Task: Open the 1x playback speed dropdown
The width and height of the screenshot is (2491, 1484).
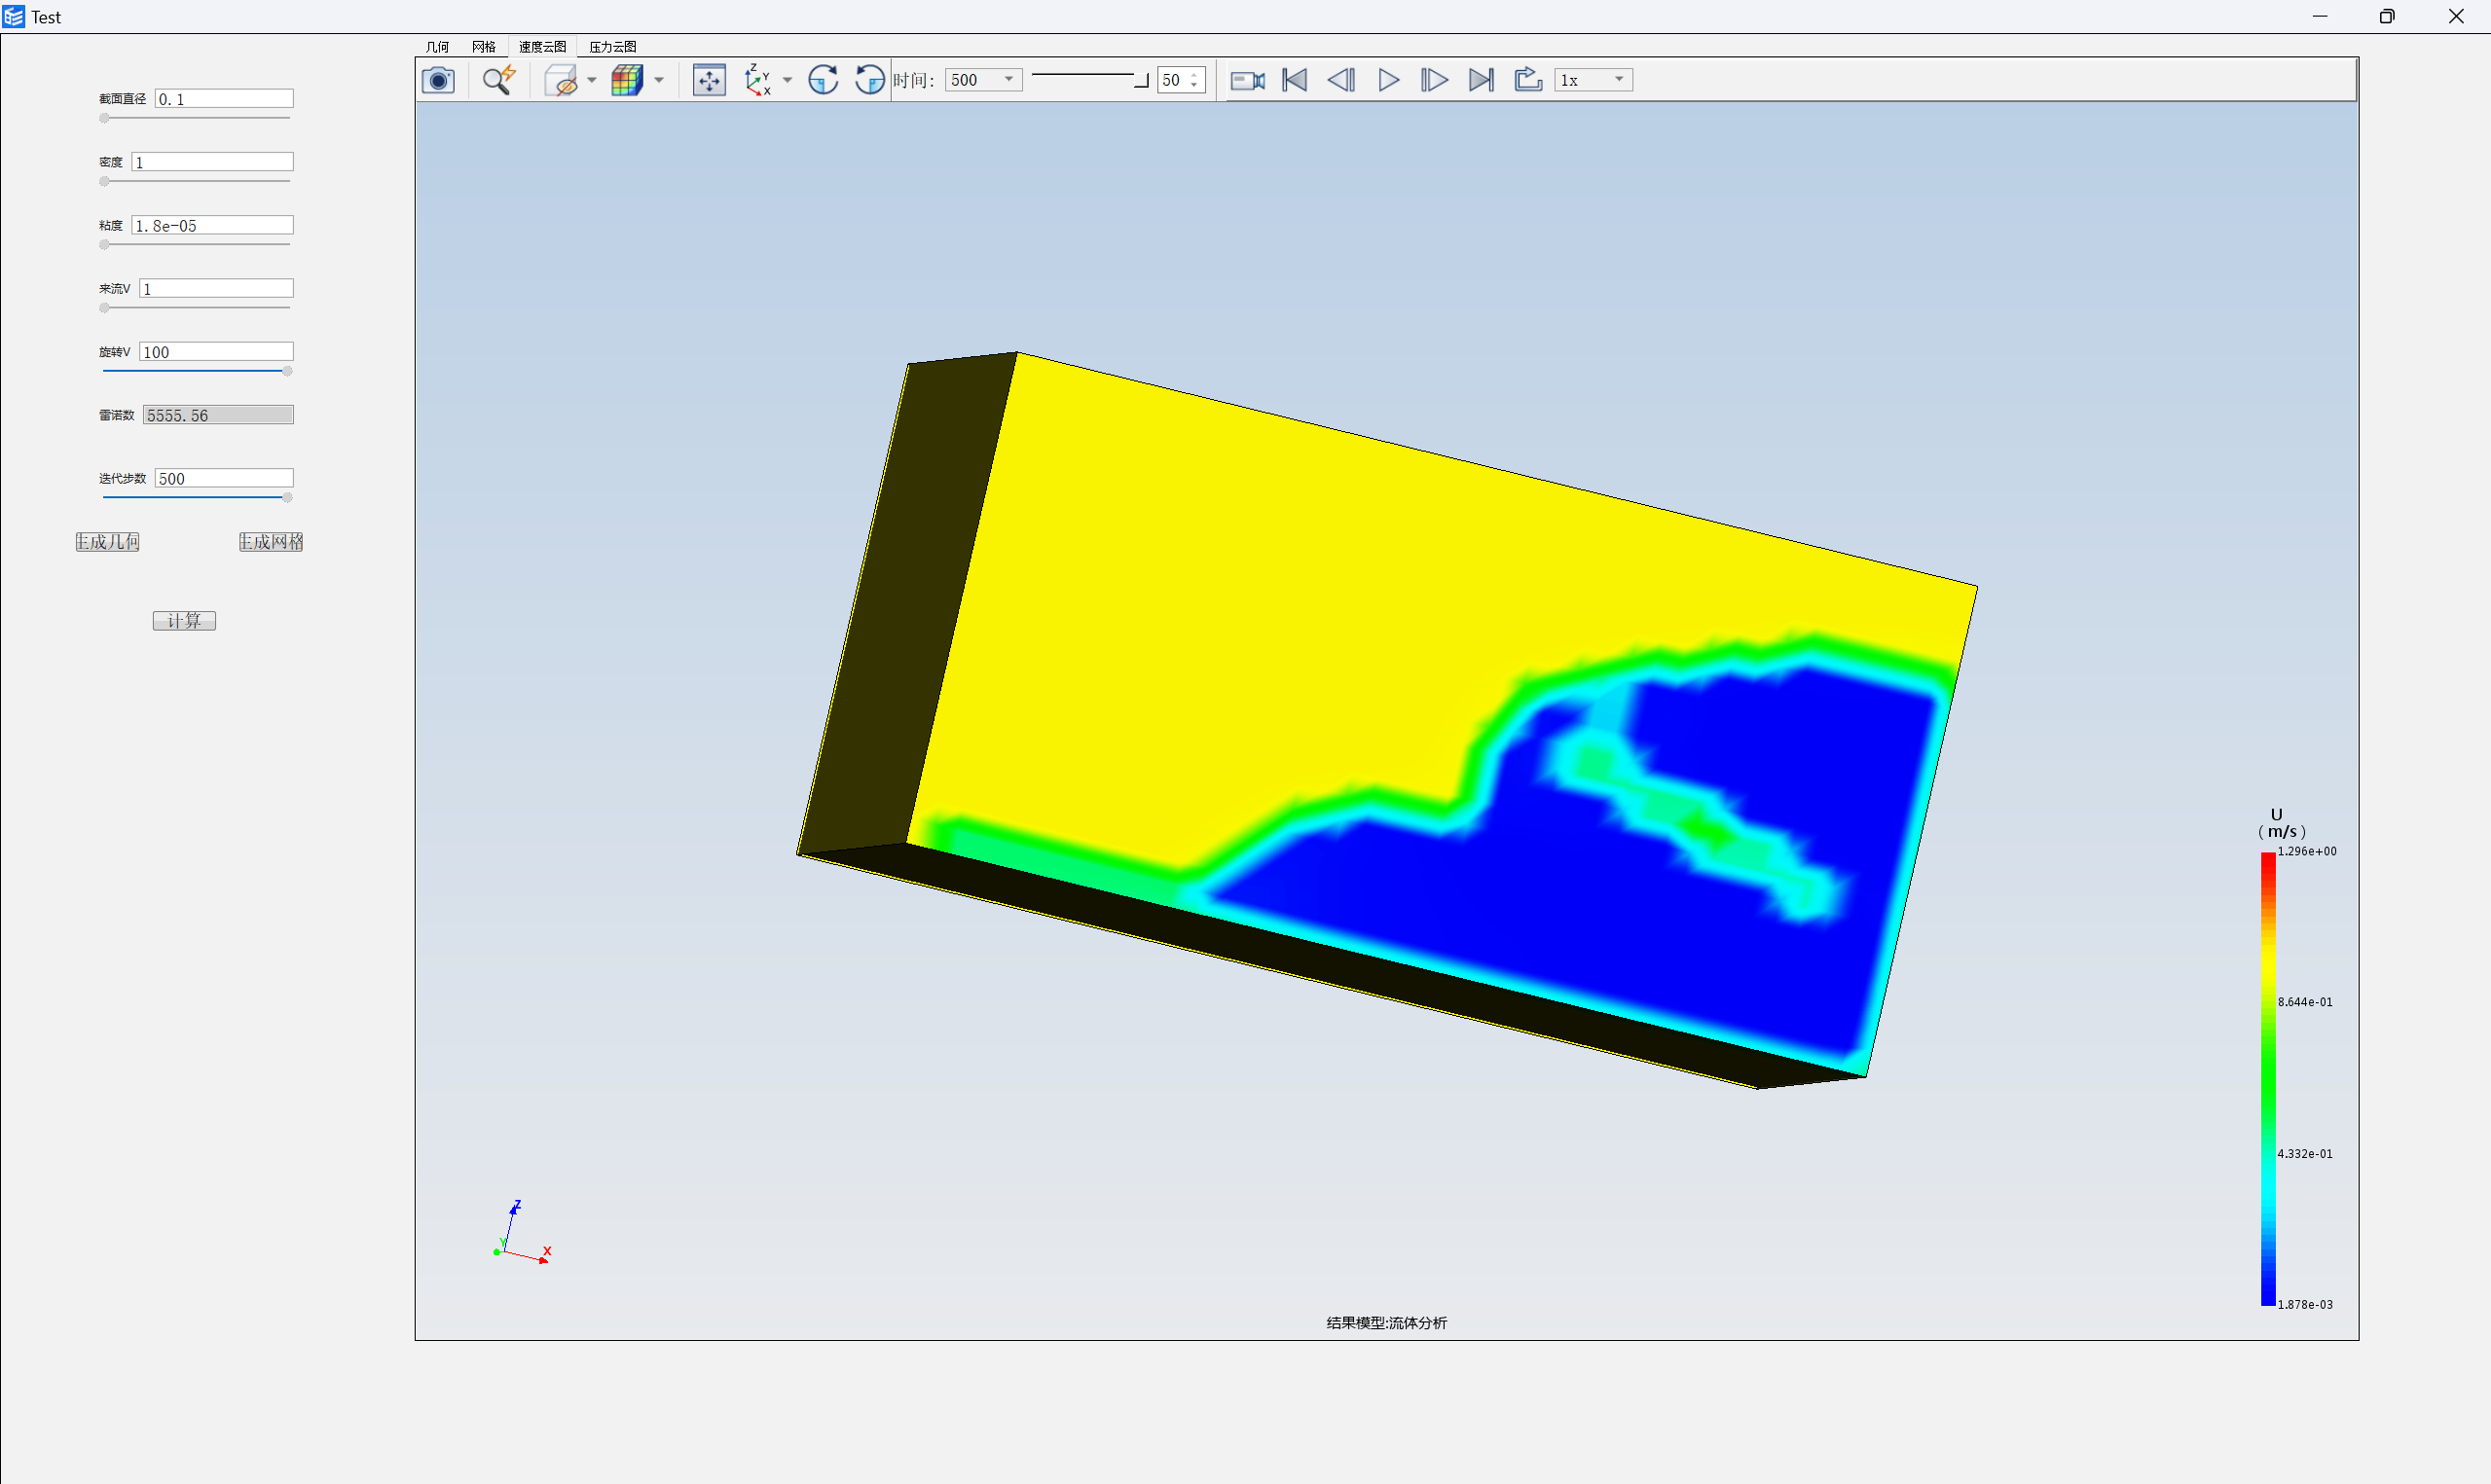Action: coord(1594,80)
